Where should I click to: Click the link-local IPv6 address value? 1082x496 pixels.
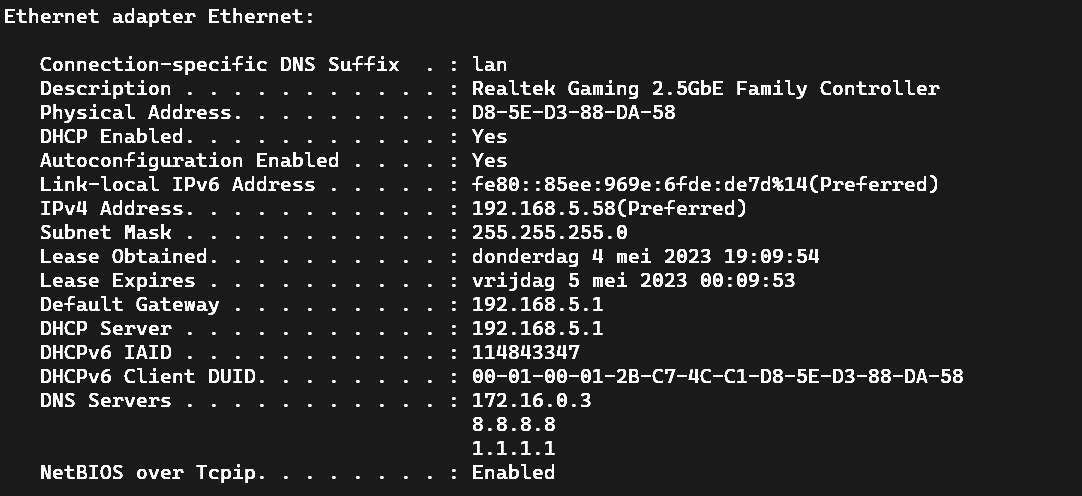tap(705, 184)
